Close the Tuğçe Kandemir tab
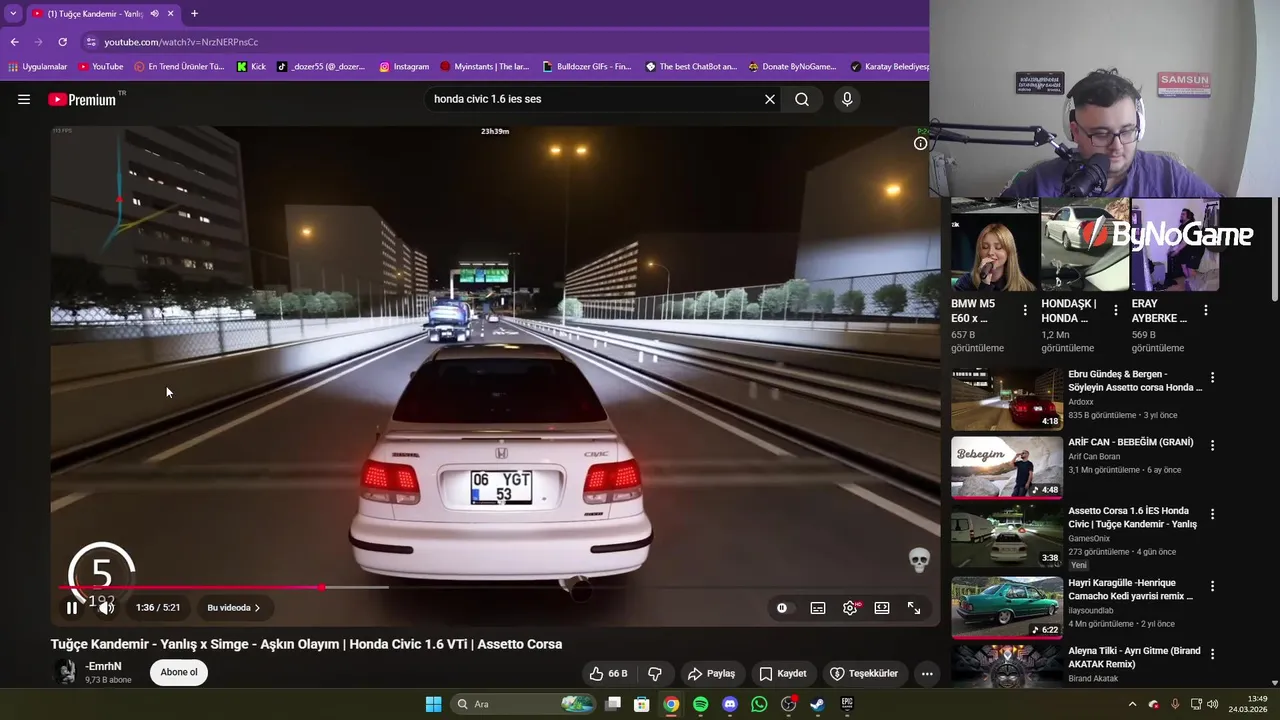 pyautogui.click(x=170, y=14)
